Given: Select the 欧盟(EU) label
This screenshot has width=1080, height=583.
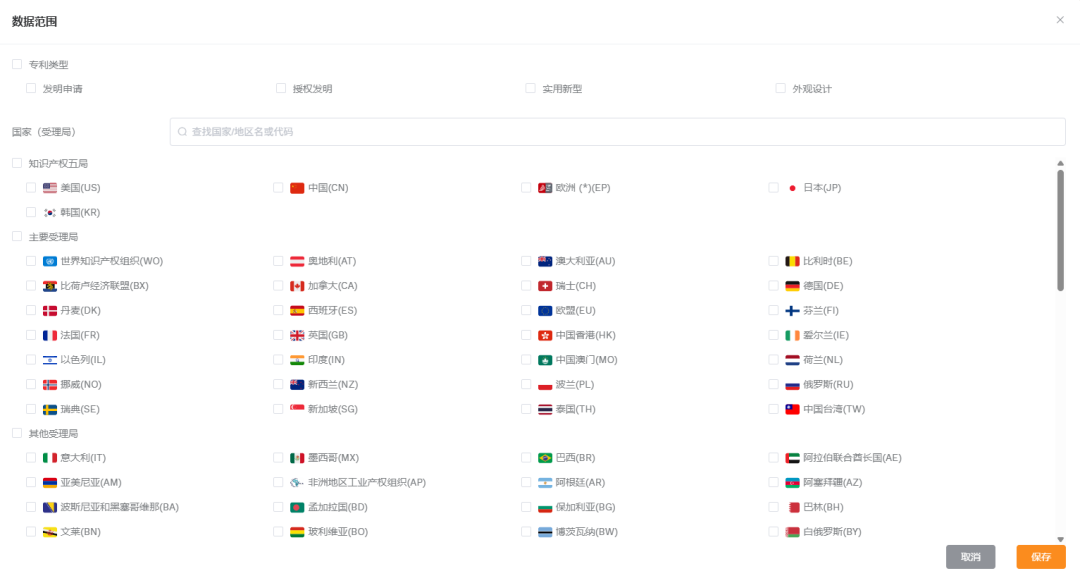Looking at the screenshot, I should tap(576, 311).
